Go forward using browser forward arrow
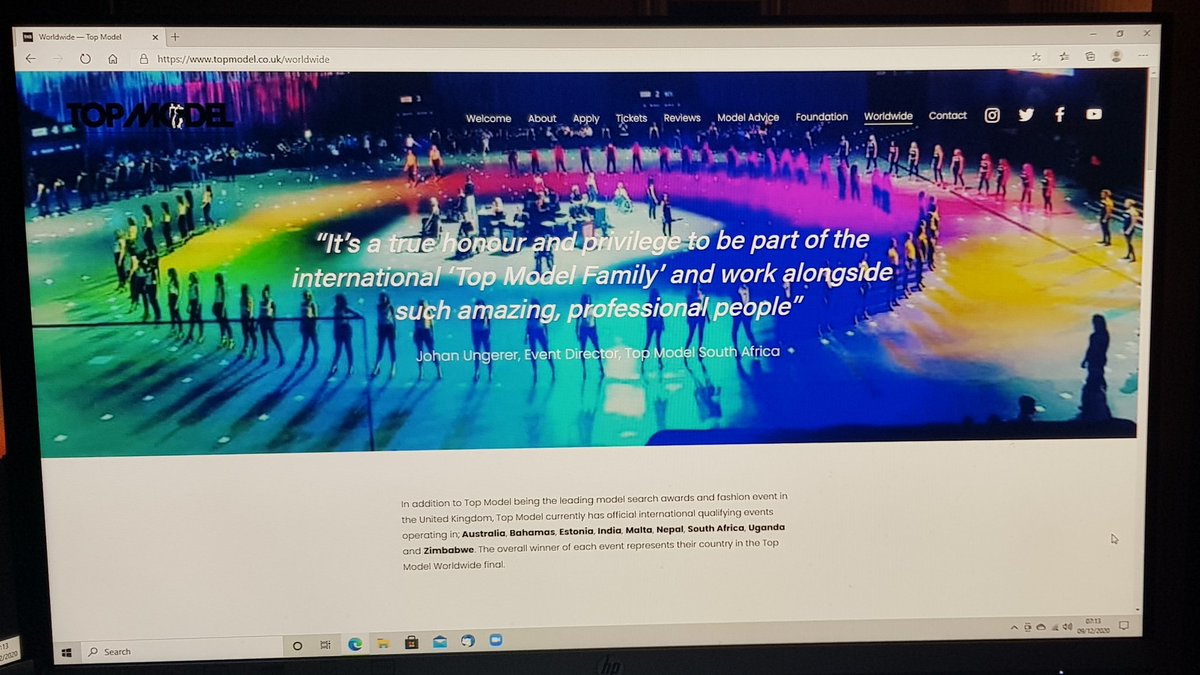Viewport: 1200px width, 675px height. pyautogui.click(x=57, y=59)
